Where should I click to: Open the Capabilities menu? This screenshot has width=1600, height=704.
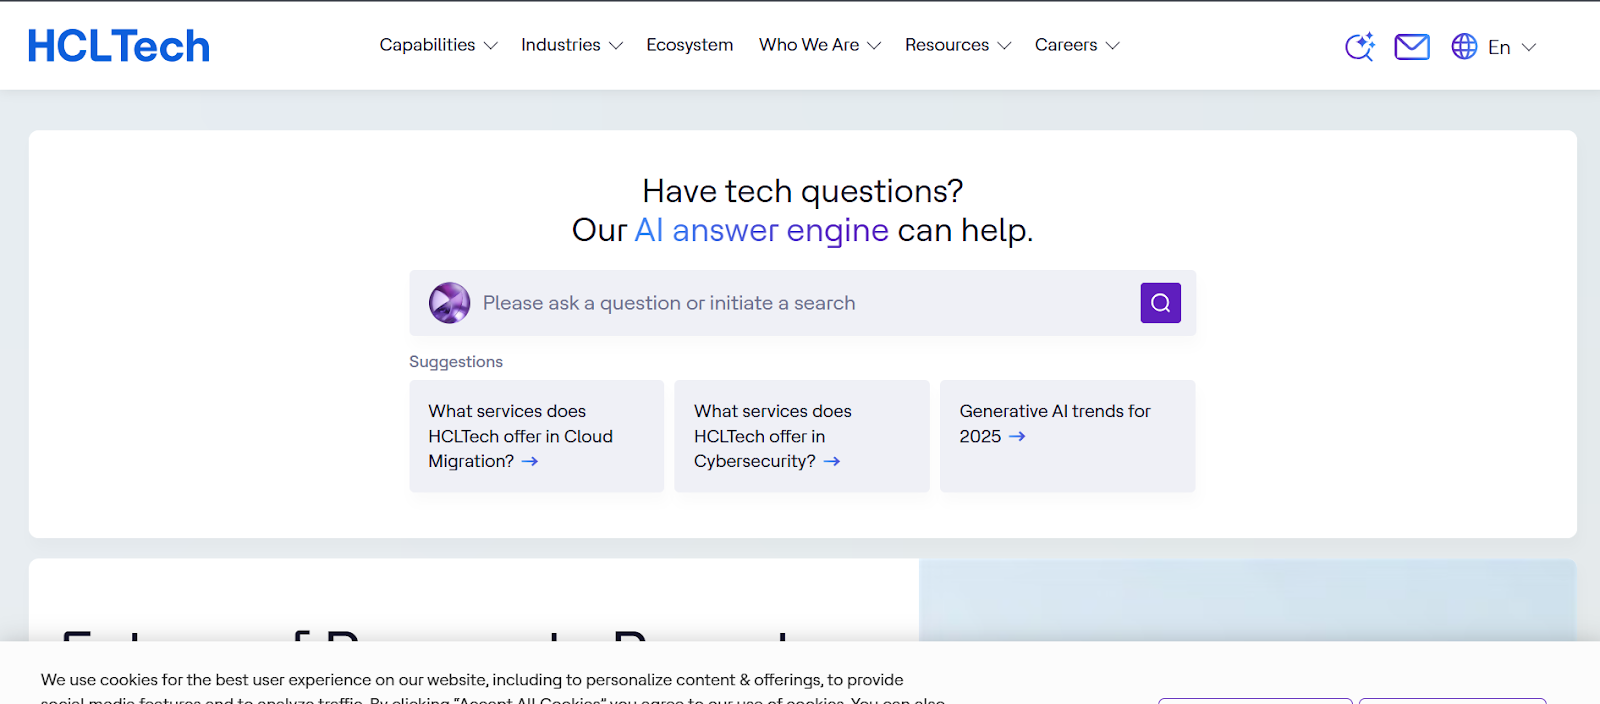(x=427, y=45)
